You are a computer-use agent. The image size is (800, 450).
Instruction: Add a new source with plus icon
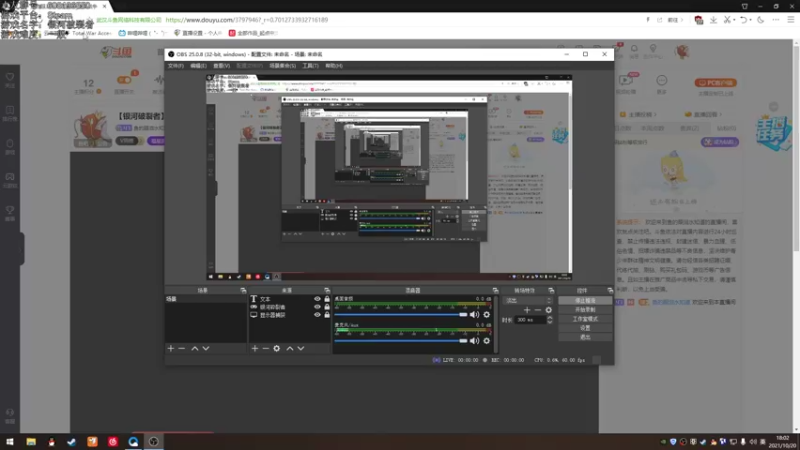tap(255, 348)
